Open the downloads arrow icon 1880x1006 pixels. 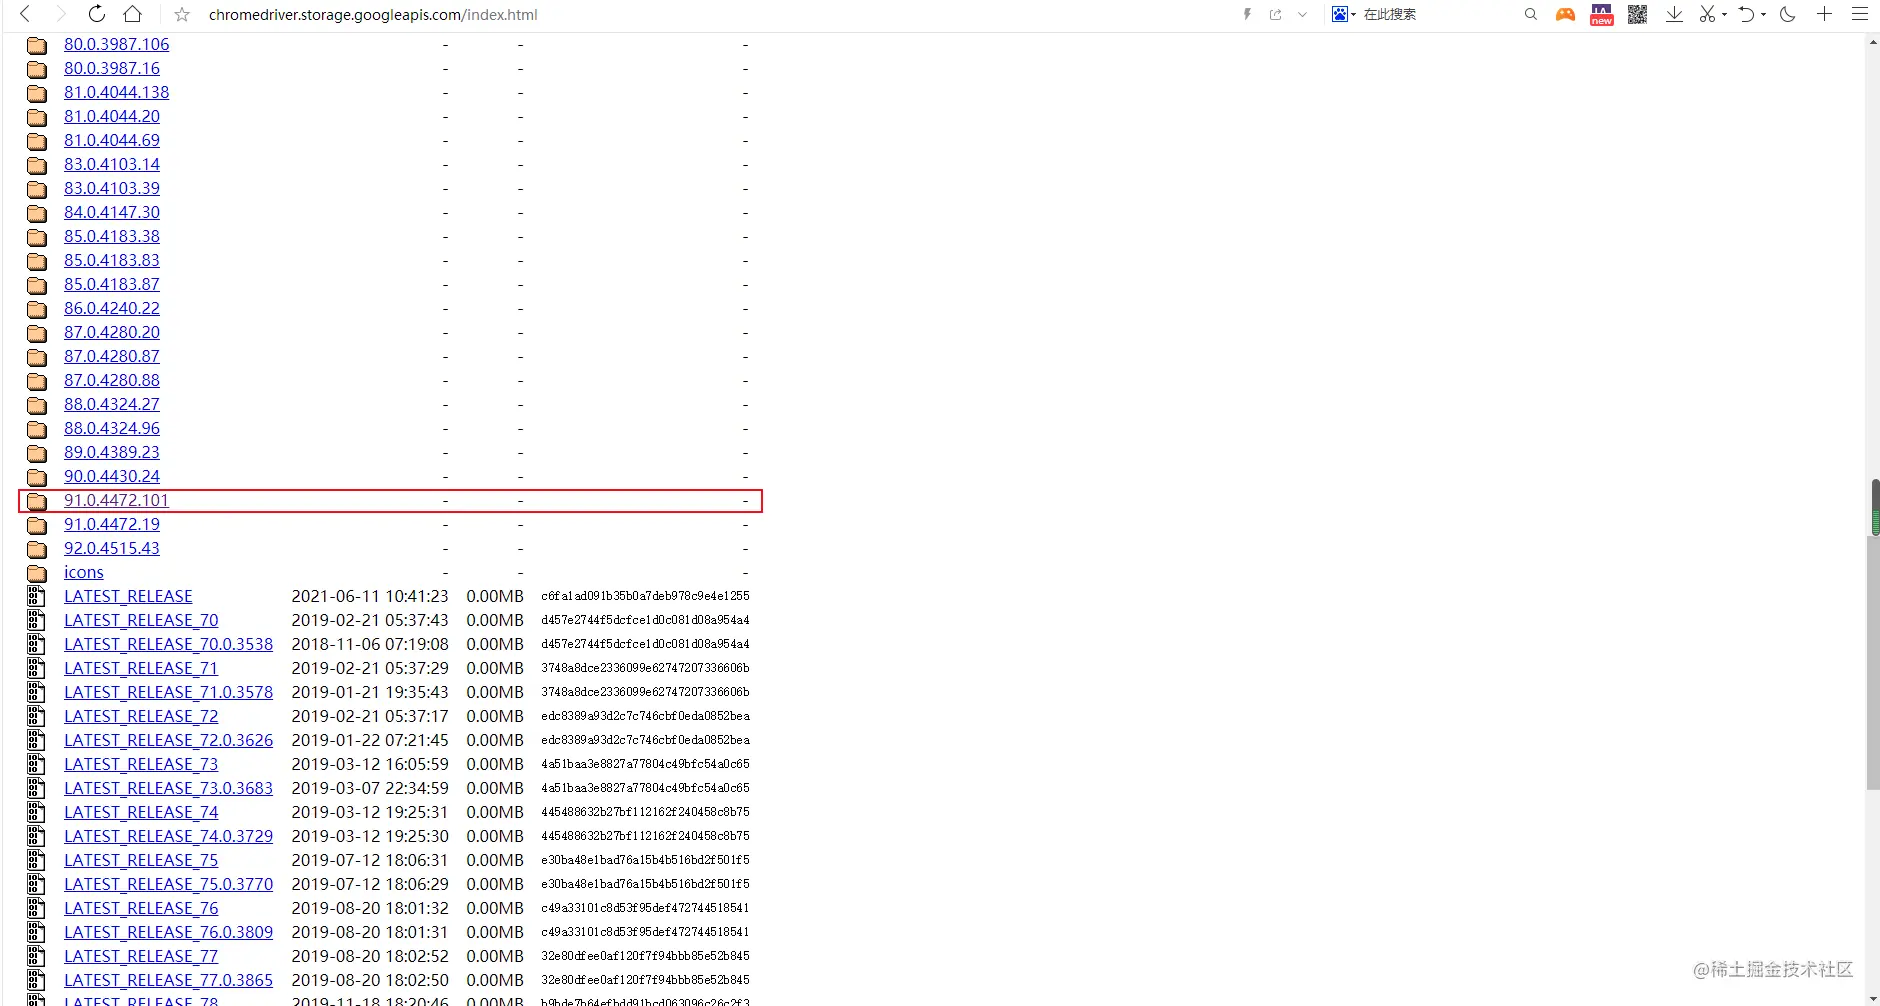[x=1674, y=14]
